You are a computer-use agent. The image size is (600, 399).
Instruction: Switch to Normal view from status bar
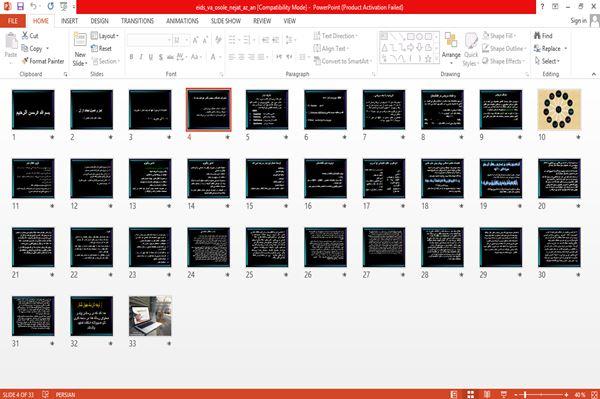pyautogui.click(x=454, y=394)
